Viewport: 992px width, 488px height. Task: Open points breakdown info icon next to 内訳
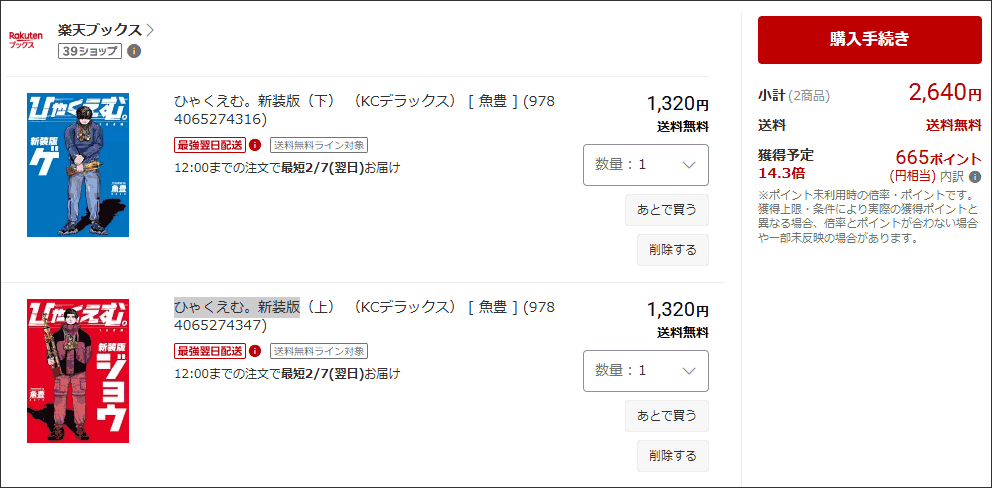point(975,177)
